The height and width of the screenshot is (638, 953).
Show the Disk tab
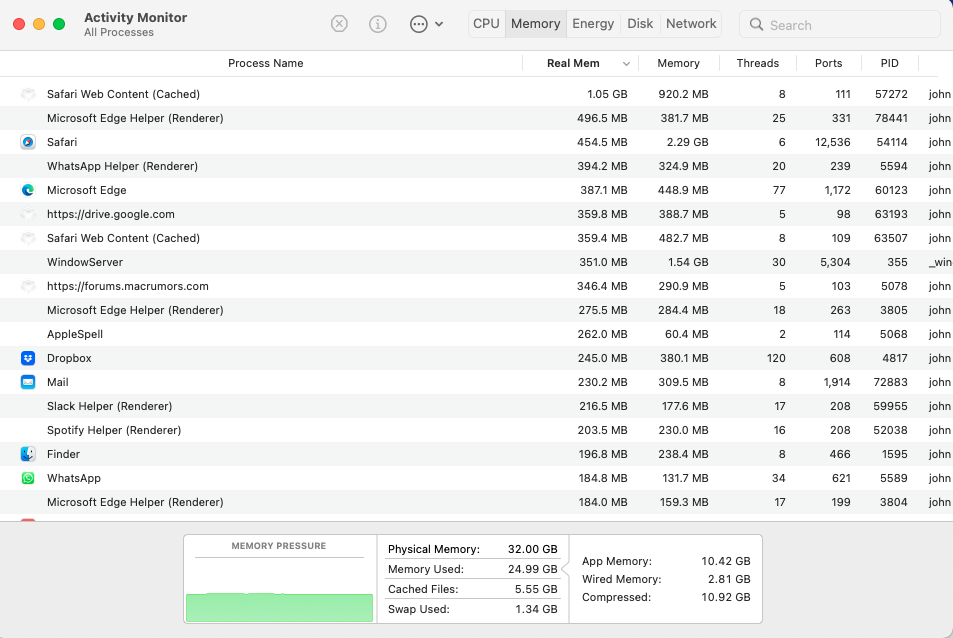640,24
